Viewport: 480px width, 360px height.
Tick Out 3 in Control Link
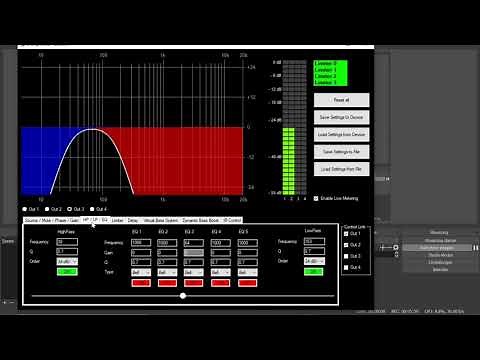(x=346, y=256)
